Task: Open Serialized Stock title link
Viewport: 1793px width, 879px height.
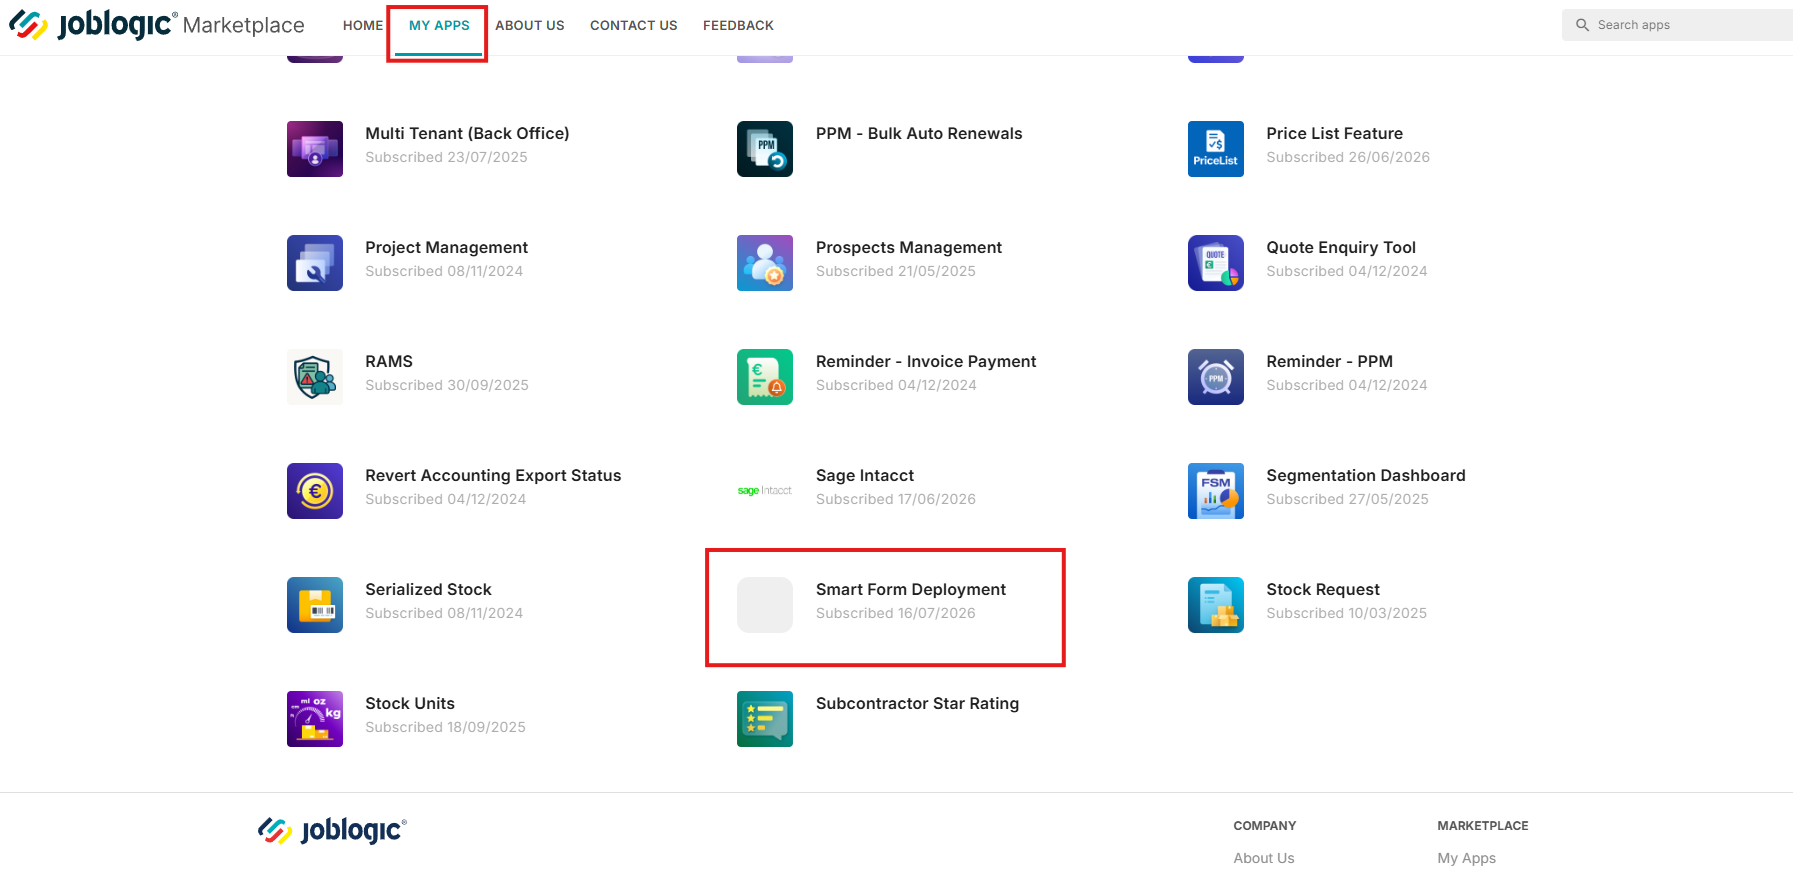Action: [428, 589]
